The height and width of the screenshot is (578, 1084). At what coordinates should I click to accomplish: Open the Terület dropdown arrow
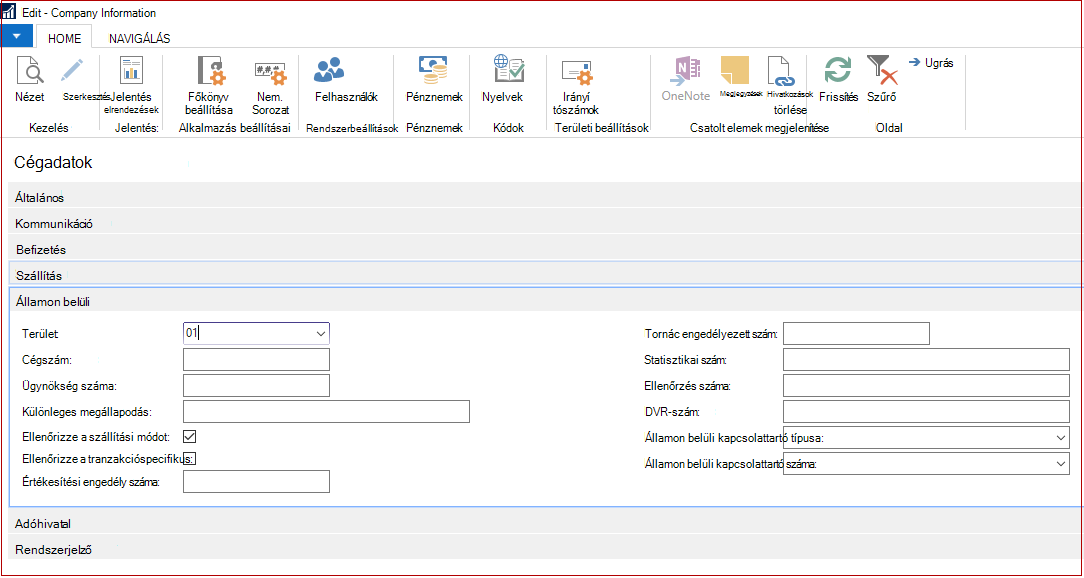(x=321, y=333)
